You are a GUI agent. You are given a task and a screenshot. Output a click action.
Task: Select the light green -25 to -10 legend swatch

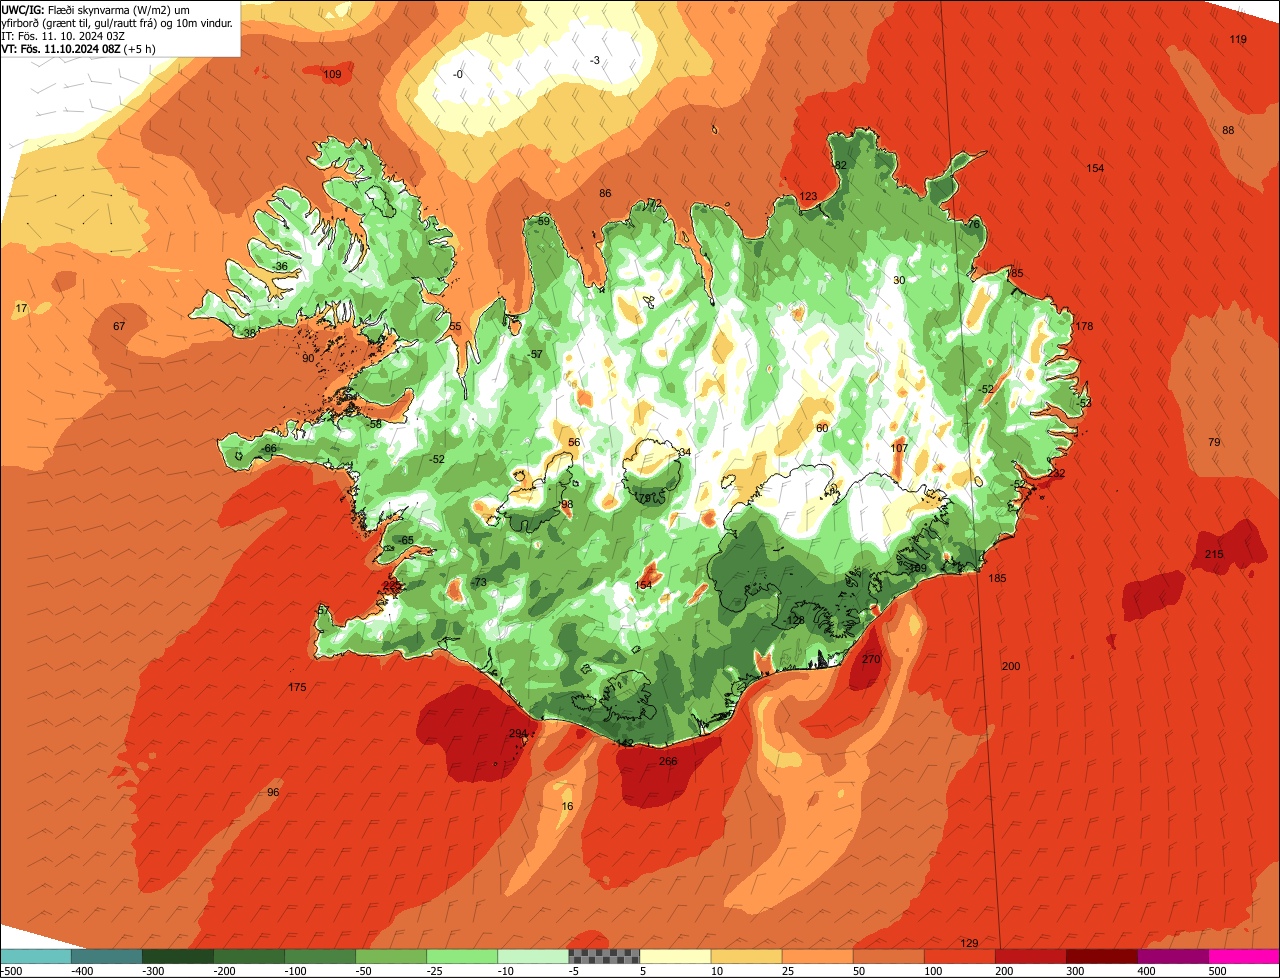[462, 956]
